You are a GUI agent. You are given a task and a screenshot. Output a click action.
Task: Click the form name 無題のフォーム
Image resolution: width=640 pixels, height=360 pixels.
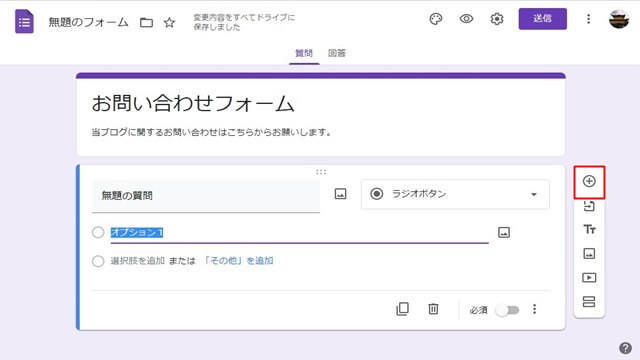[88, 22]
